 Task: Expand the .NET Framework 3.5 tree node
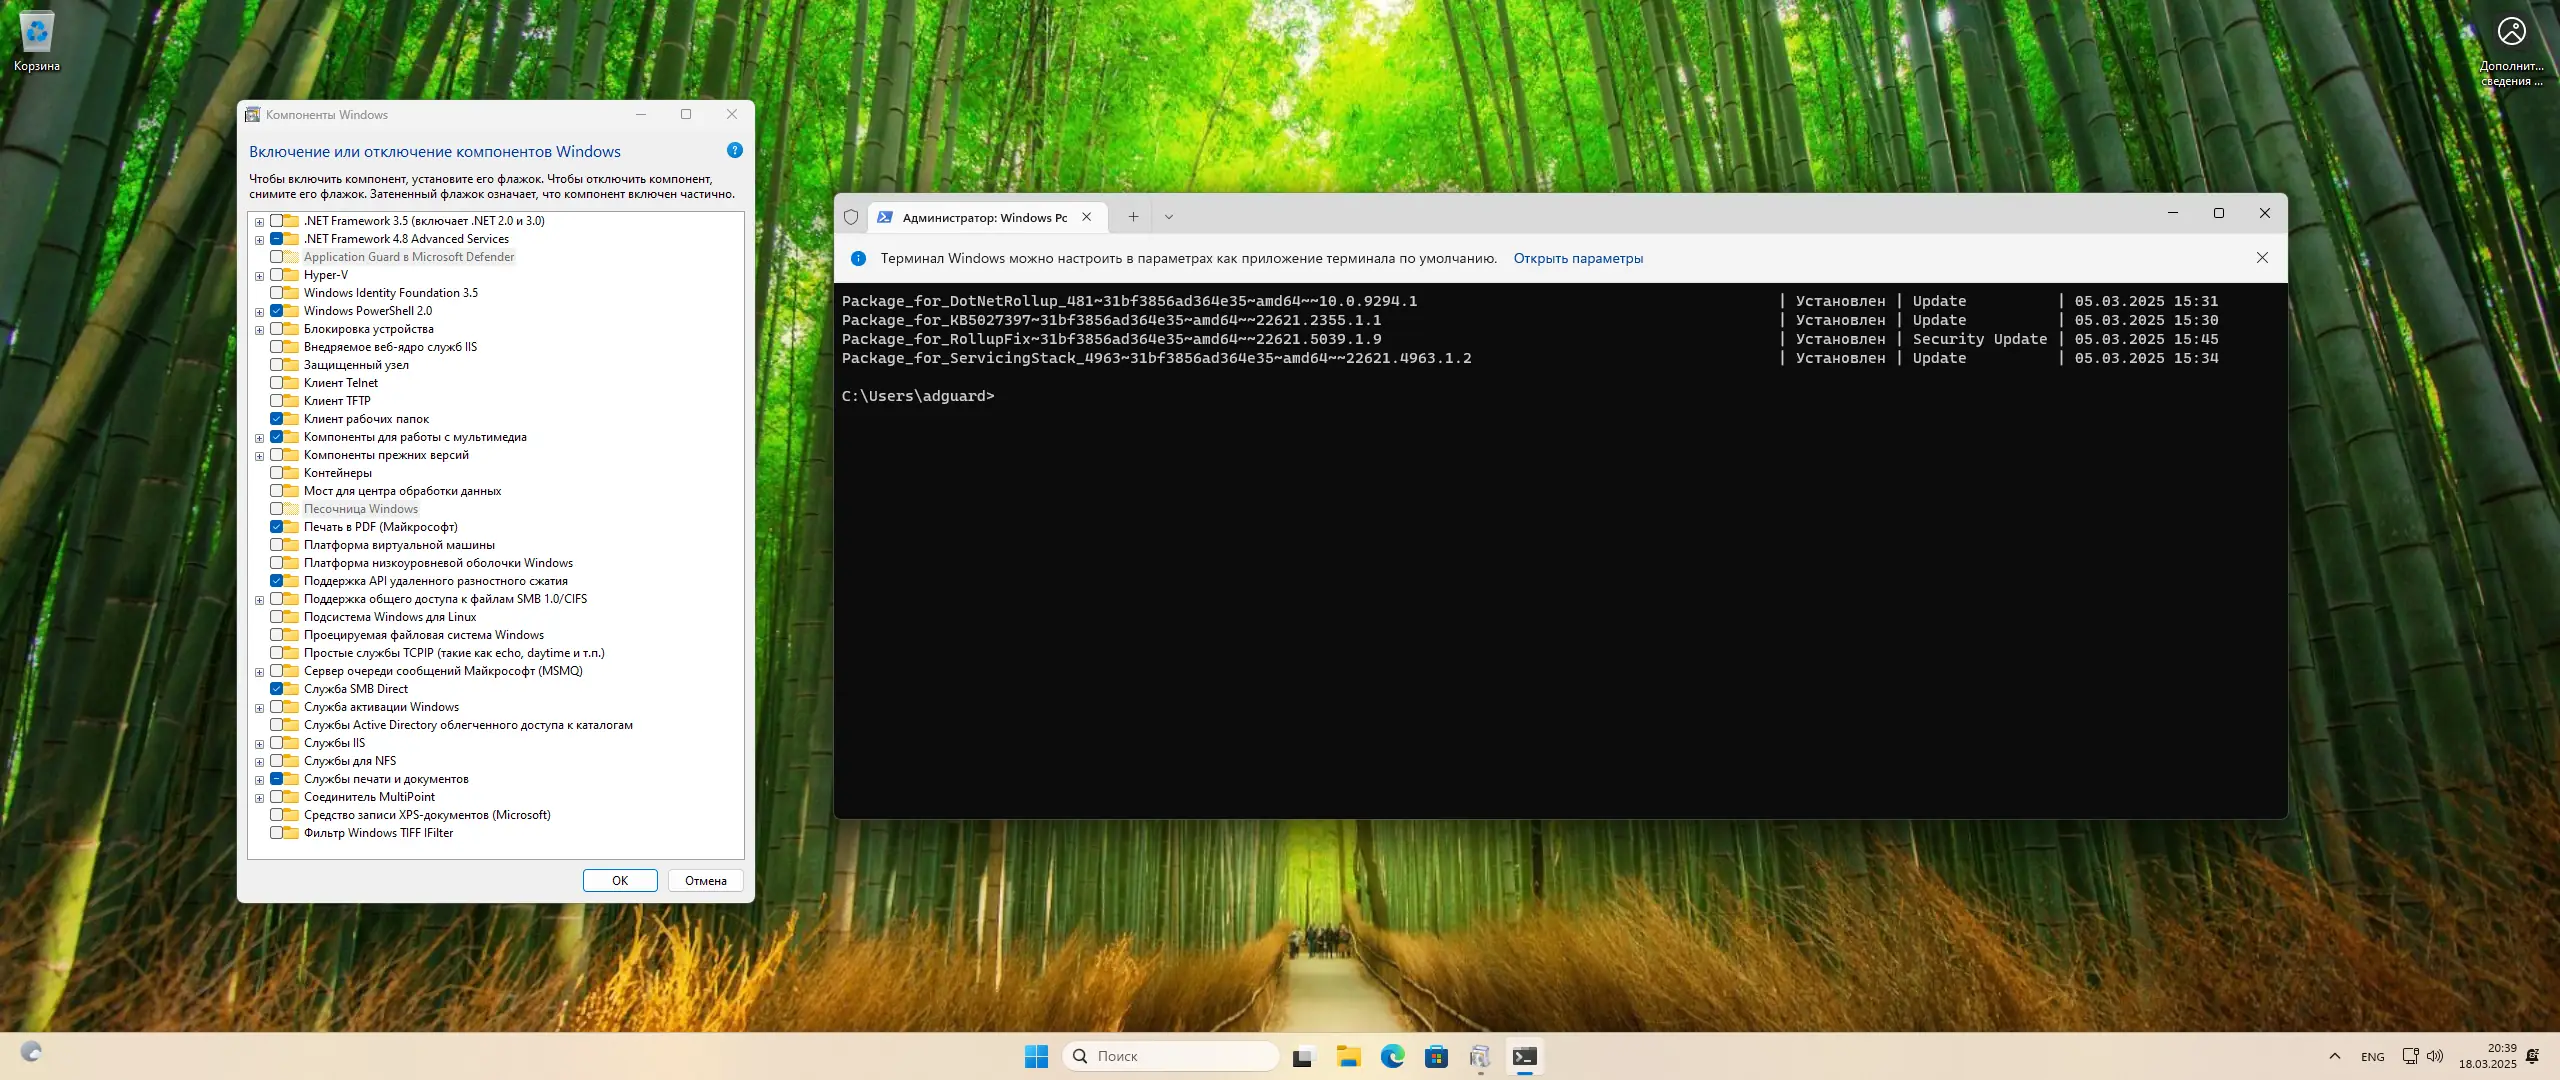pyautogui.click(x=260, y=222)
